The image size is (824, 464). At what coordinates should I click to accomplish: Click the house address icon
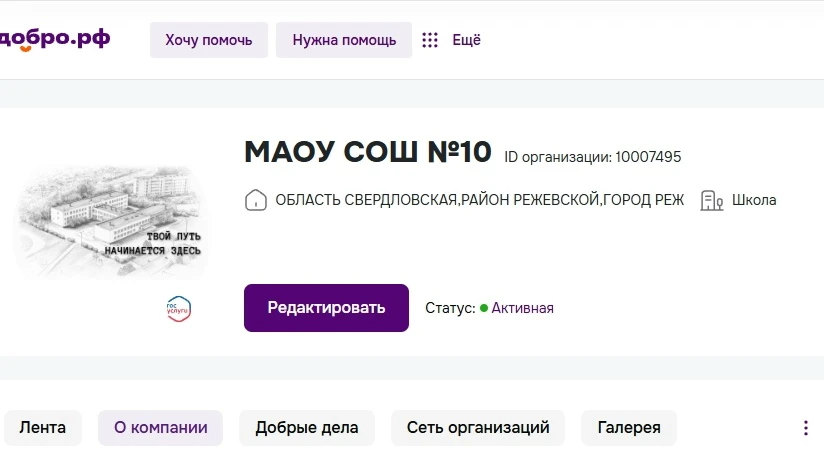[x=256, y=200]
